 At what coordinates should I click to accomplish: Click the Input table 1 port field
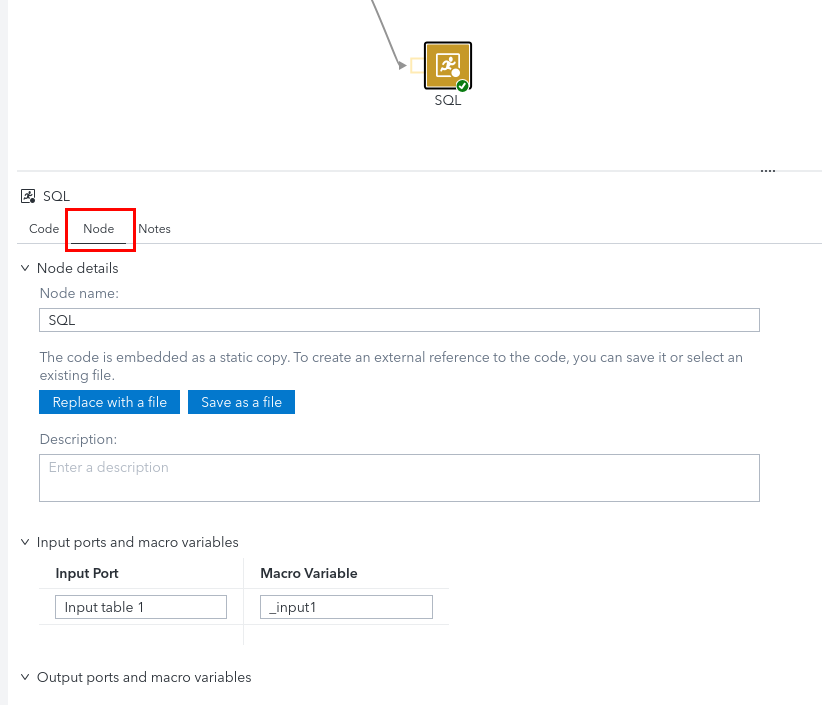tap(141, 607)
